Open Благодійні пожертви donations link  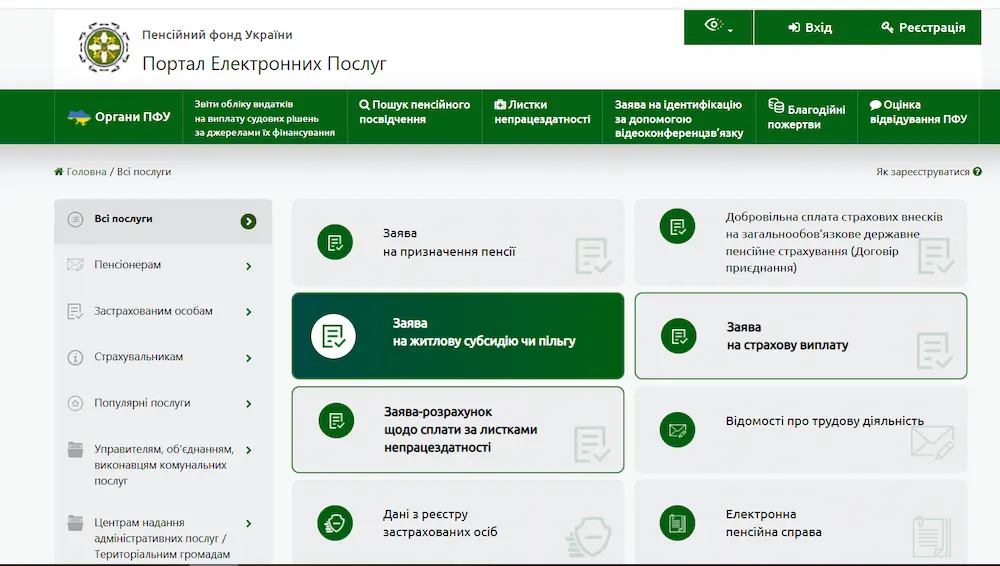pyautogui.click(x=806, y=117)
